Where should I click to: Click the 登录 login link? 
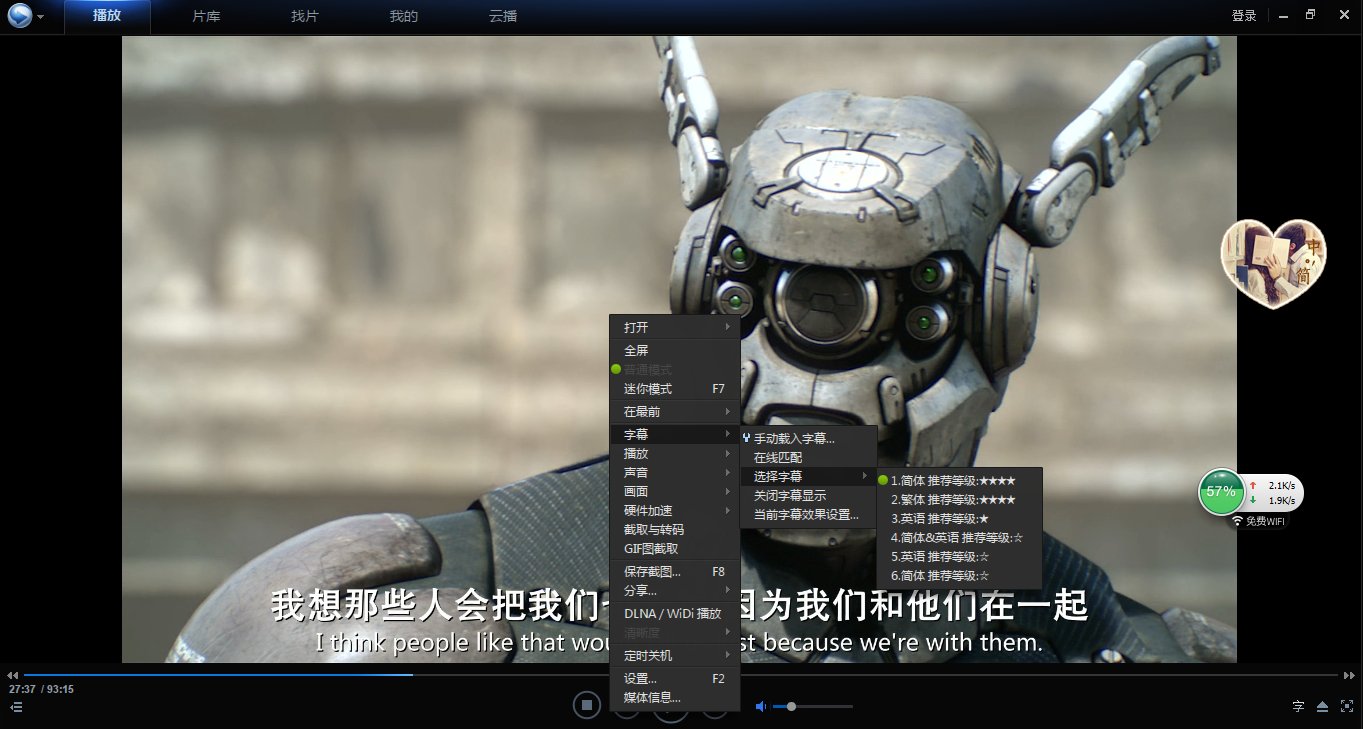pyautogui.click(x=1244, y=16)
